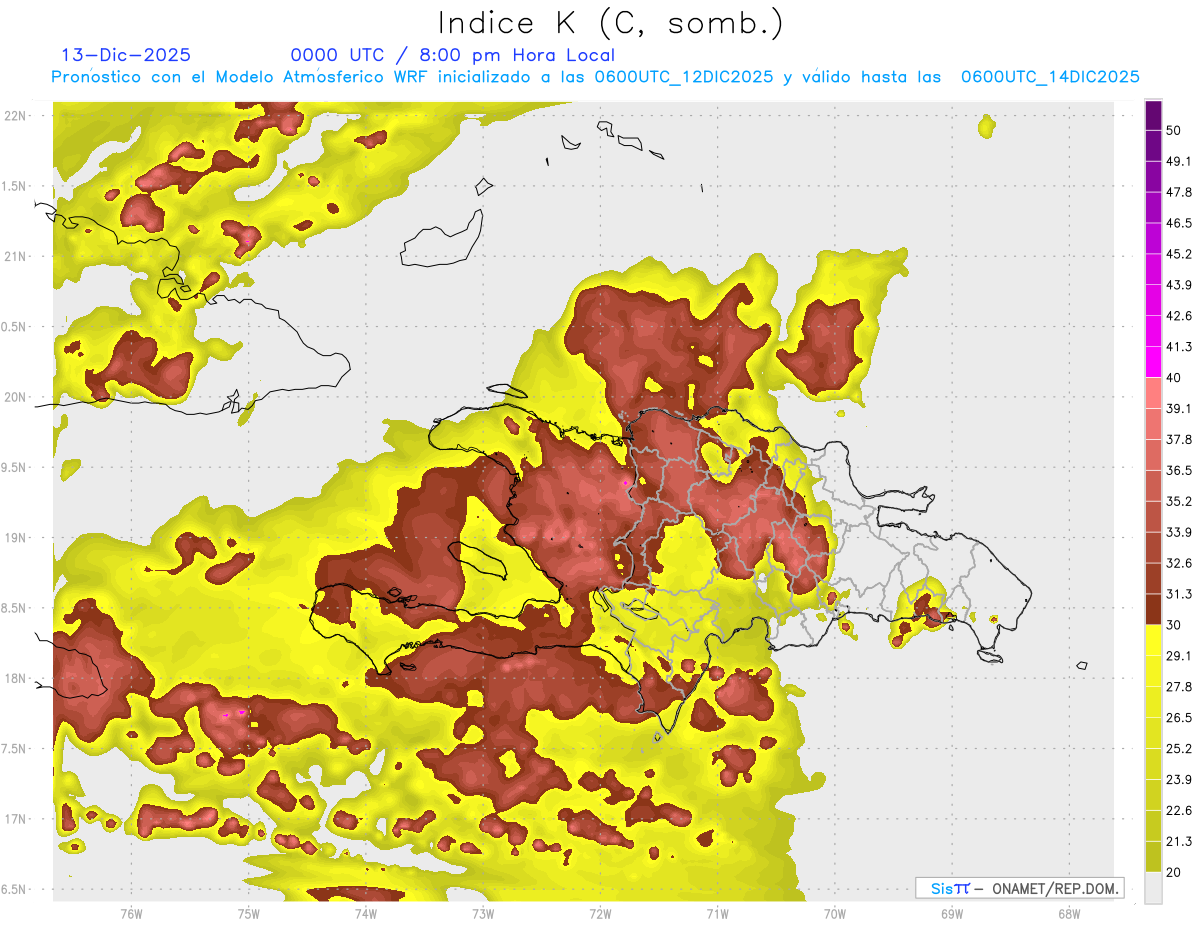Click the colorbar value "30"

point(1175,625)
